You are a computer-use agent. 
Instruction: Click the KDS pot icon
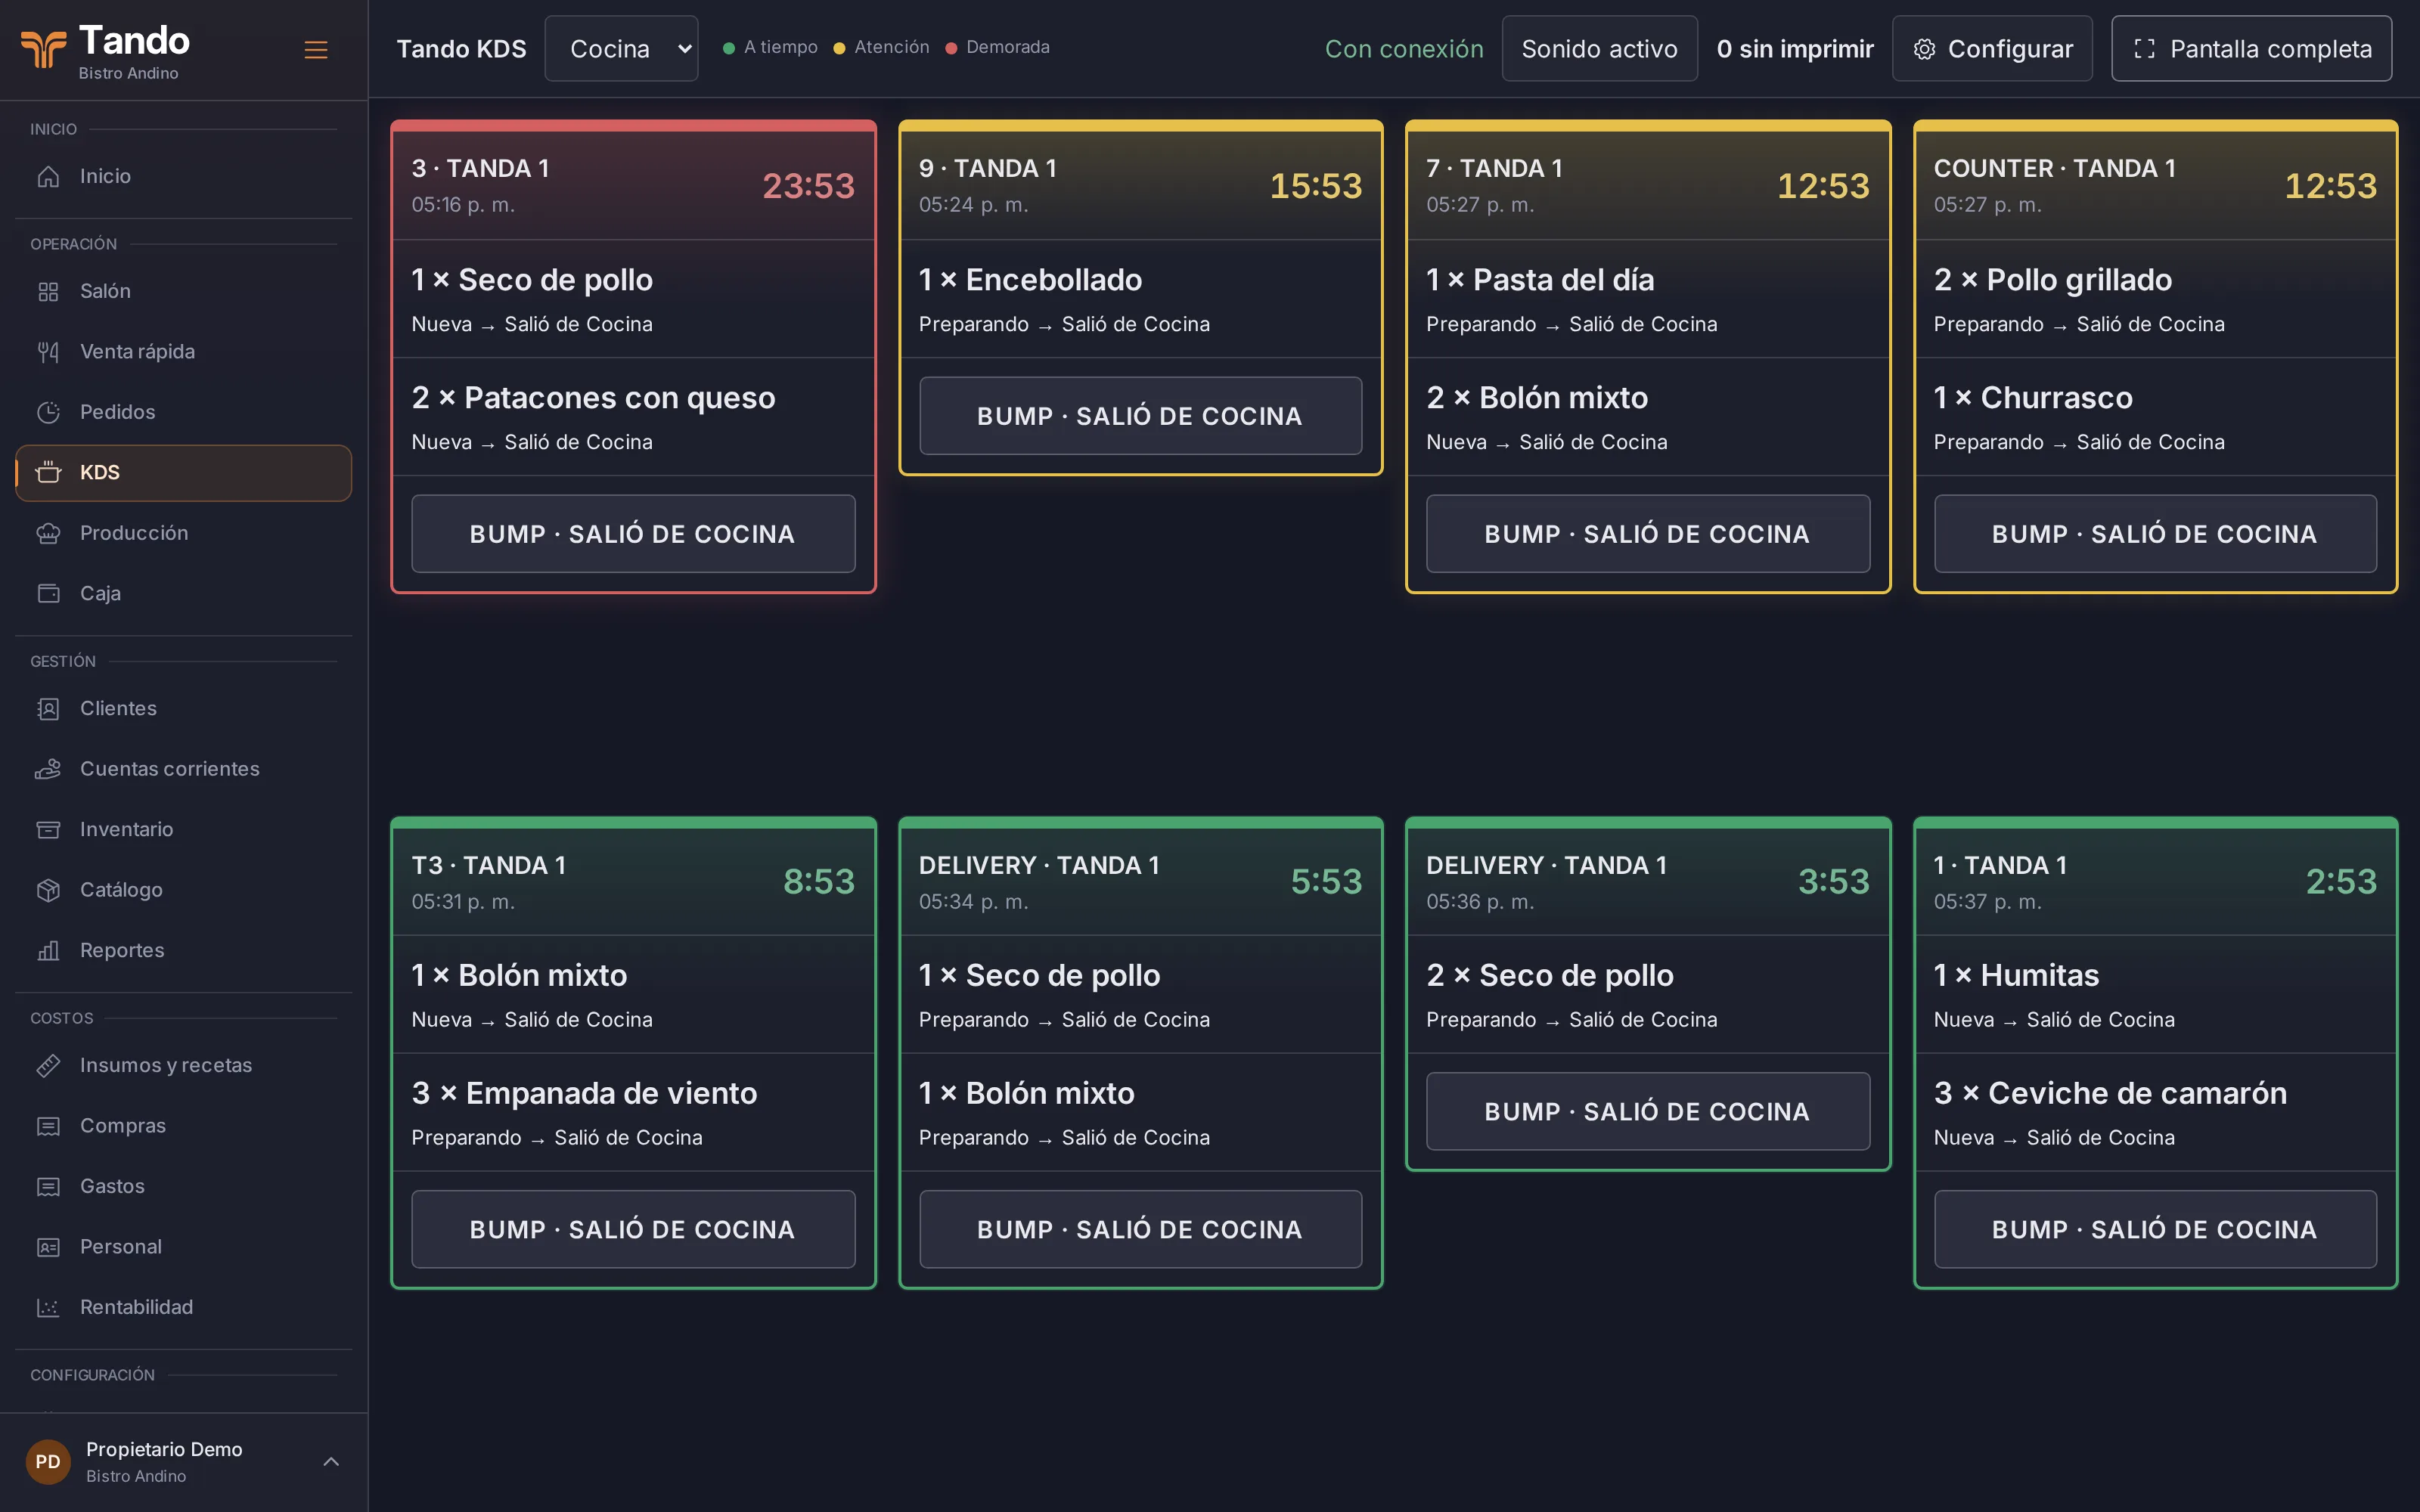pyautogui.click(x=48, y=472)
